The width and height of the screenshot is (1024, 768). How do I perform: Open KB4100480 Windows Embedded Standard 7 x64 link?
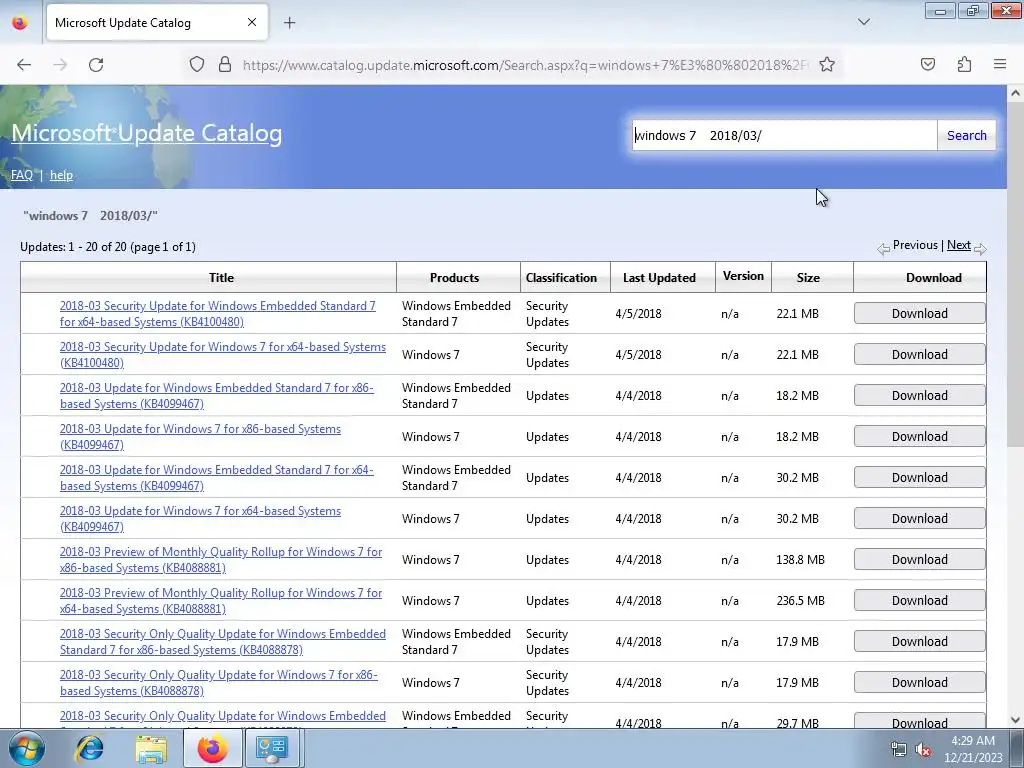pyautogui.click(x=217, y=313)
